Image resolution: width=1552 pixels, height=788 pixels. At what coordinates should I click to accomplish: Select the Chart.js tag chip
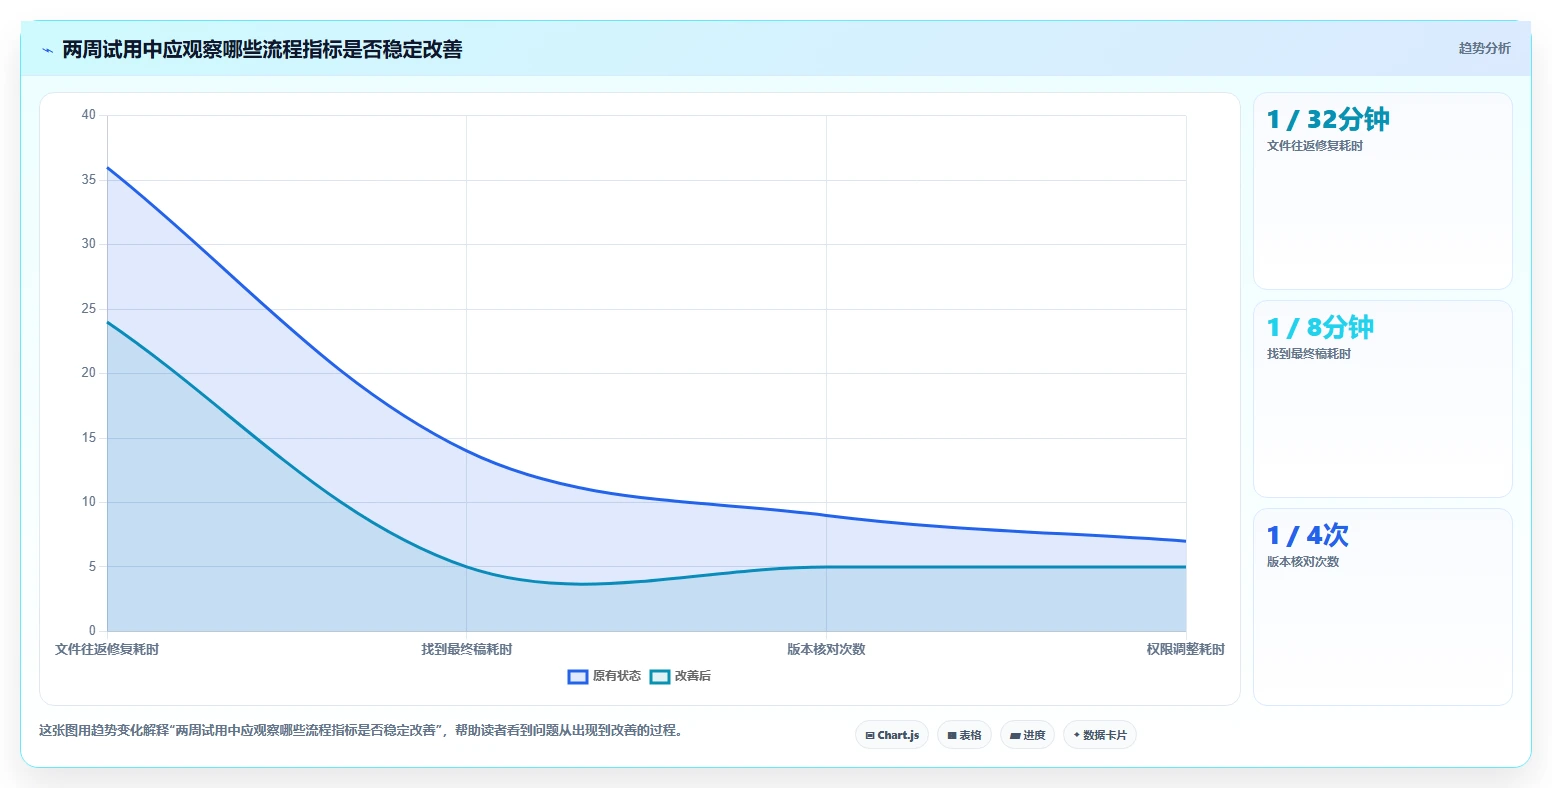pos(892,735)
